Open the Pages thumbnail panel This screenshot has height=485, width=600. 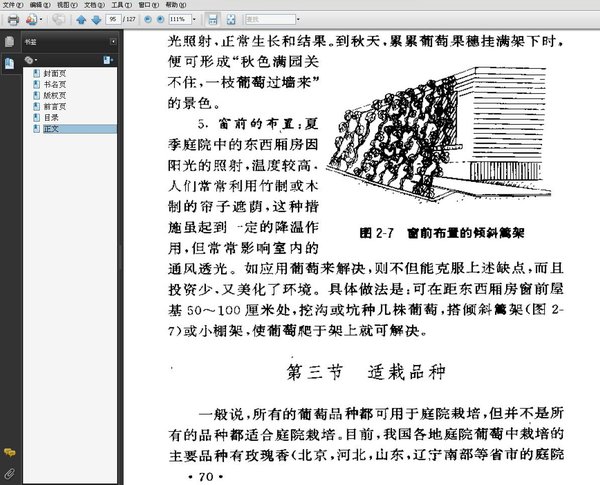click(x=9, y=41)
